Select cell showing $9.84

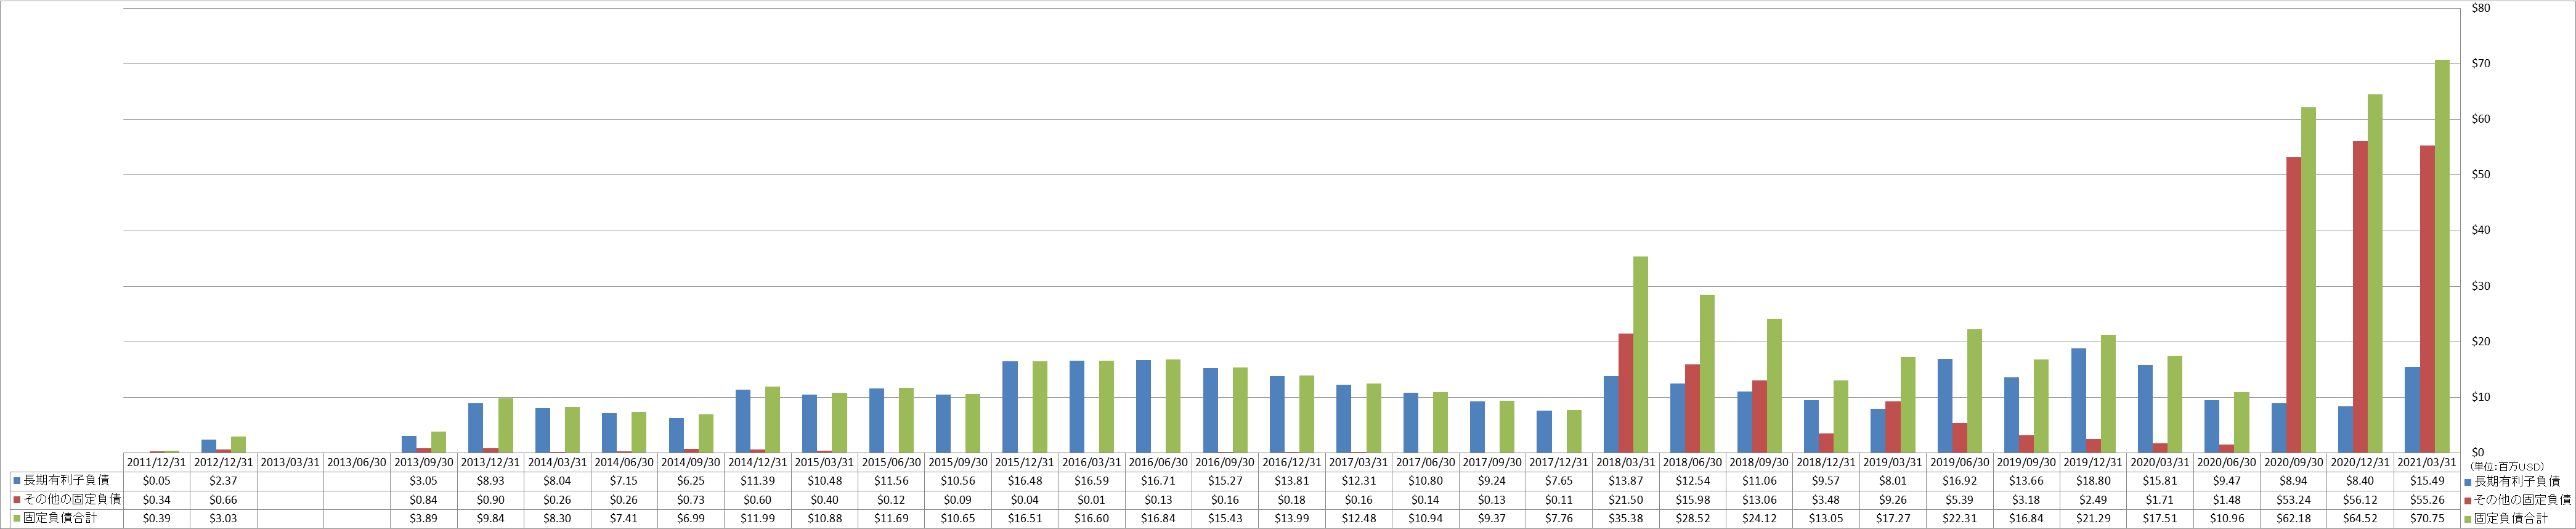click(491, 519)
